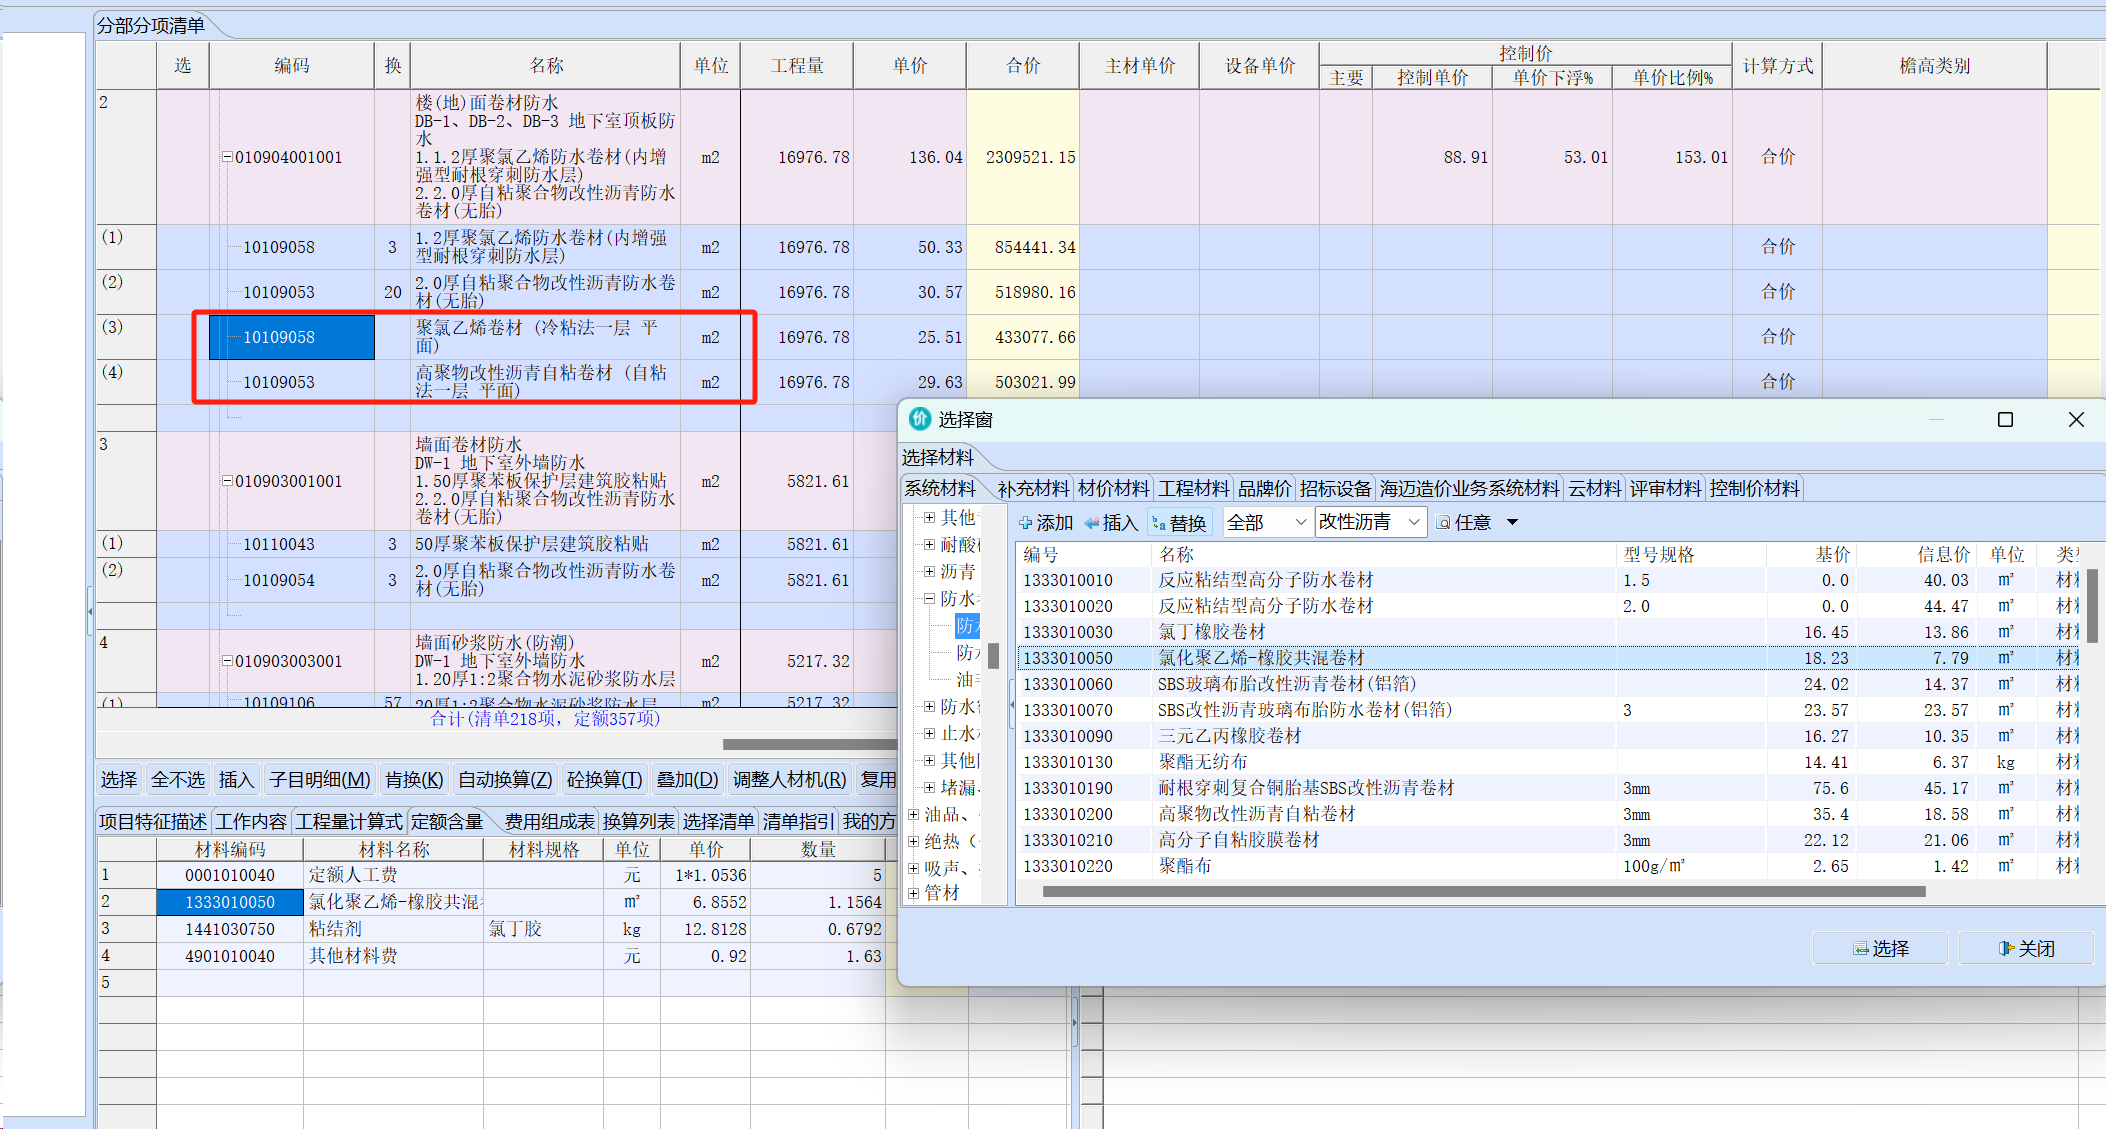
Task: Click the 子目明细(M) button
Action: [x=320, y=779]
